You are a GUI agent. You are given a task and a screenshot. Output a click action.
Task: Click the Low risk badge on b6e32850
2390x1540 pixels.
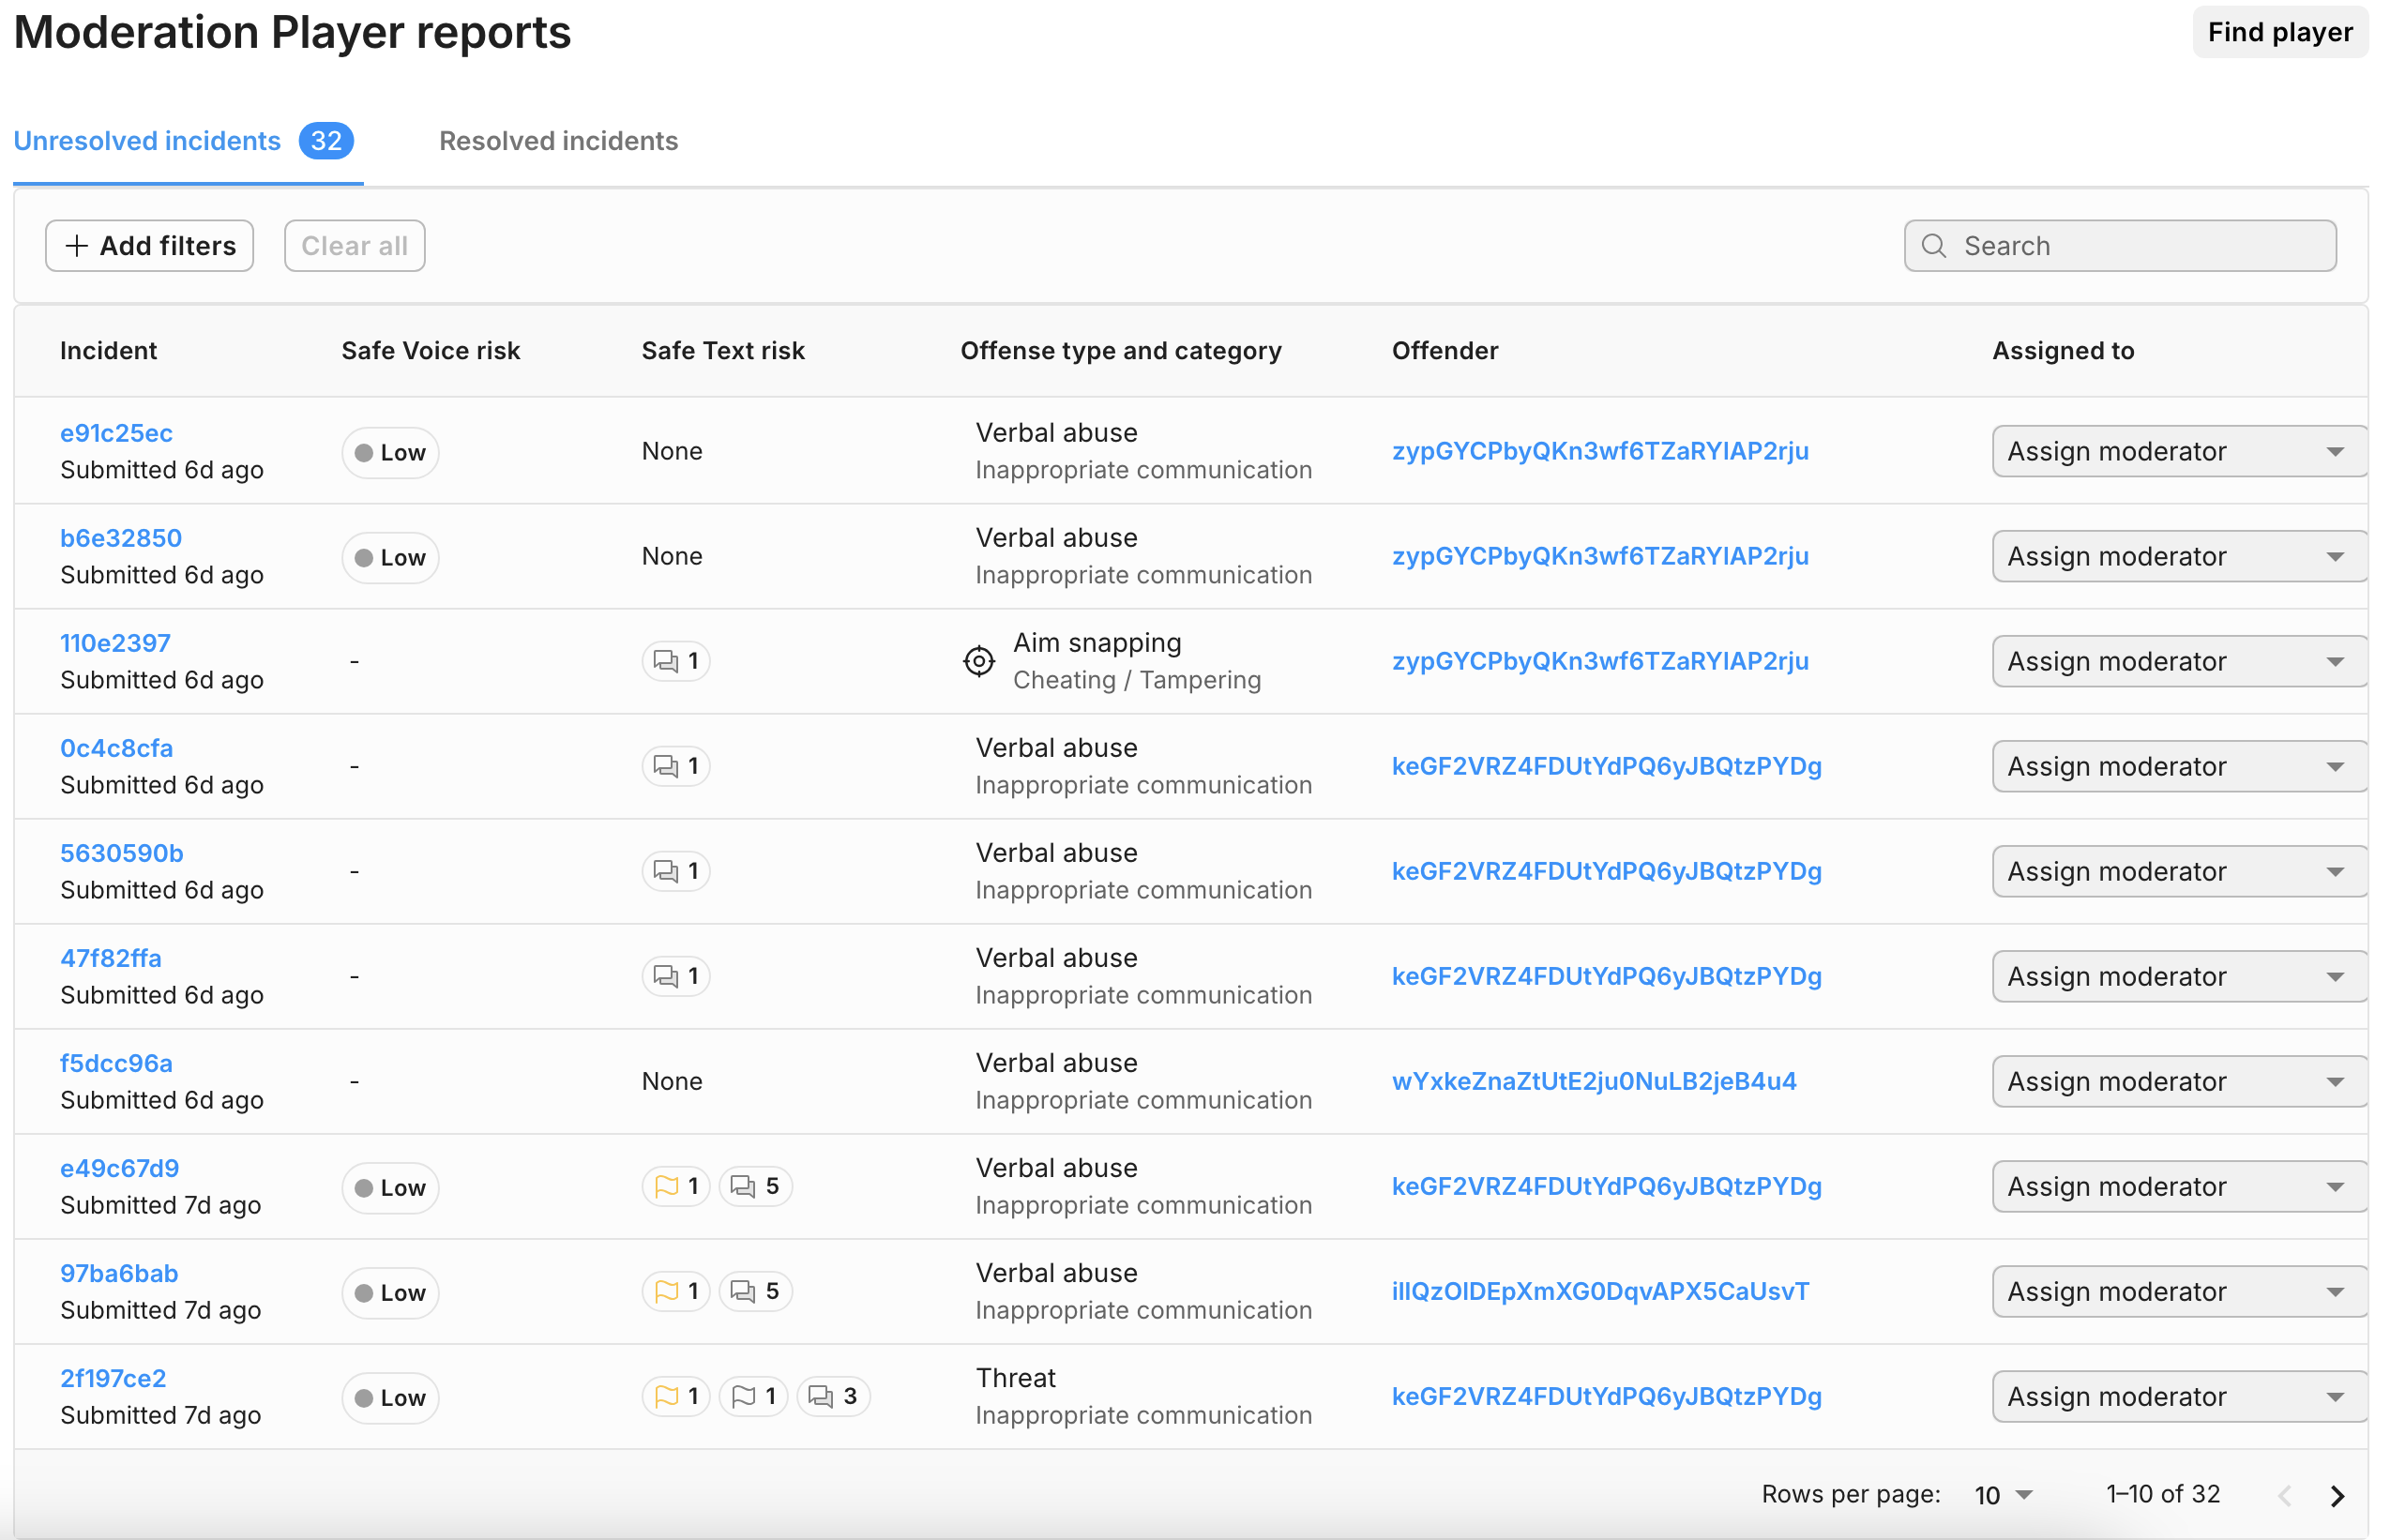pyautogui.click(x=390, y=557)
